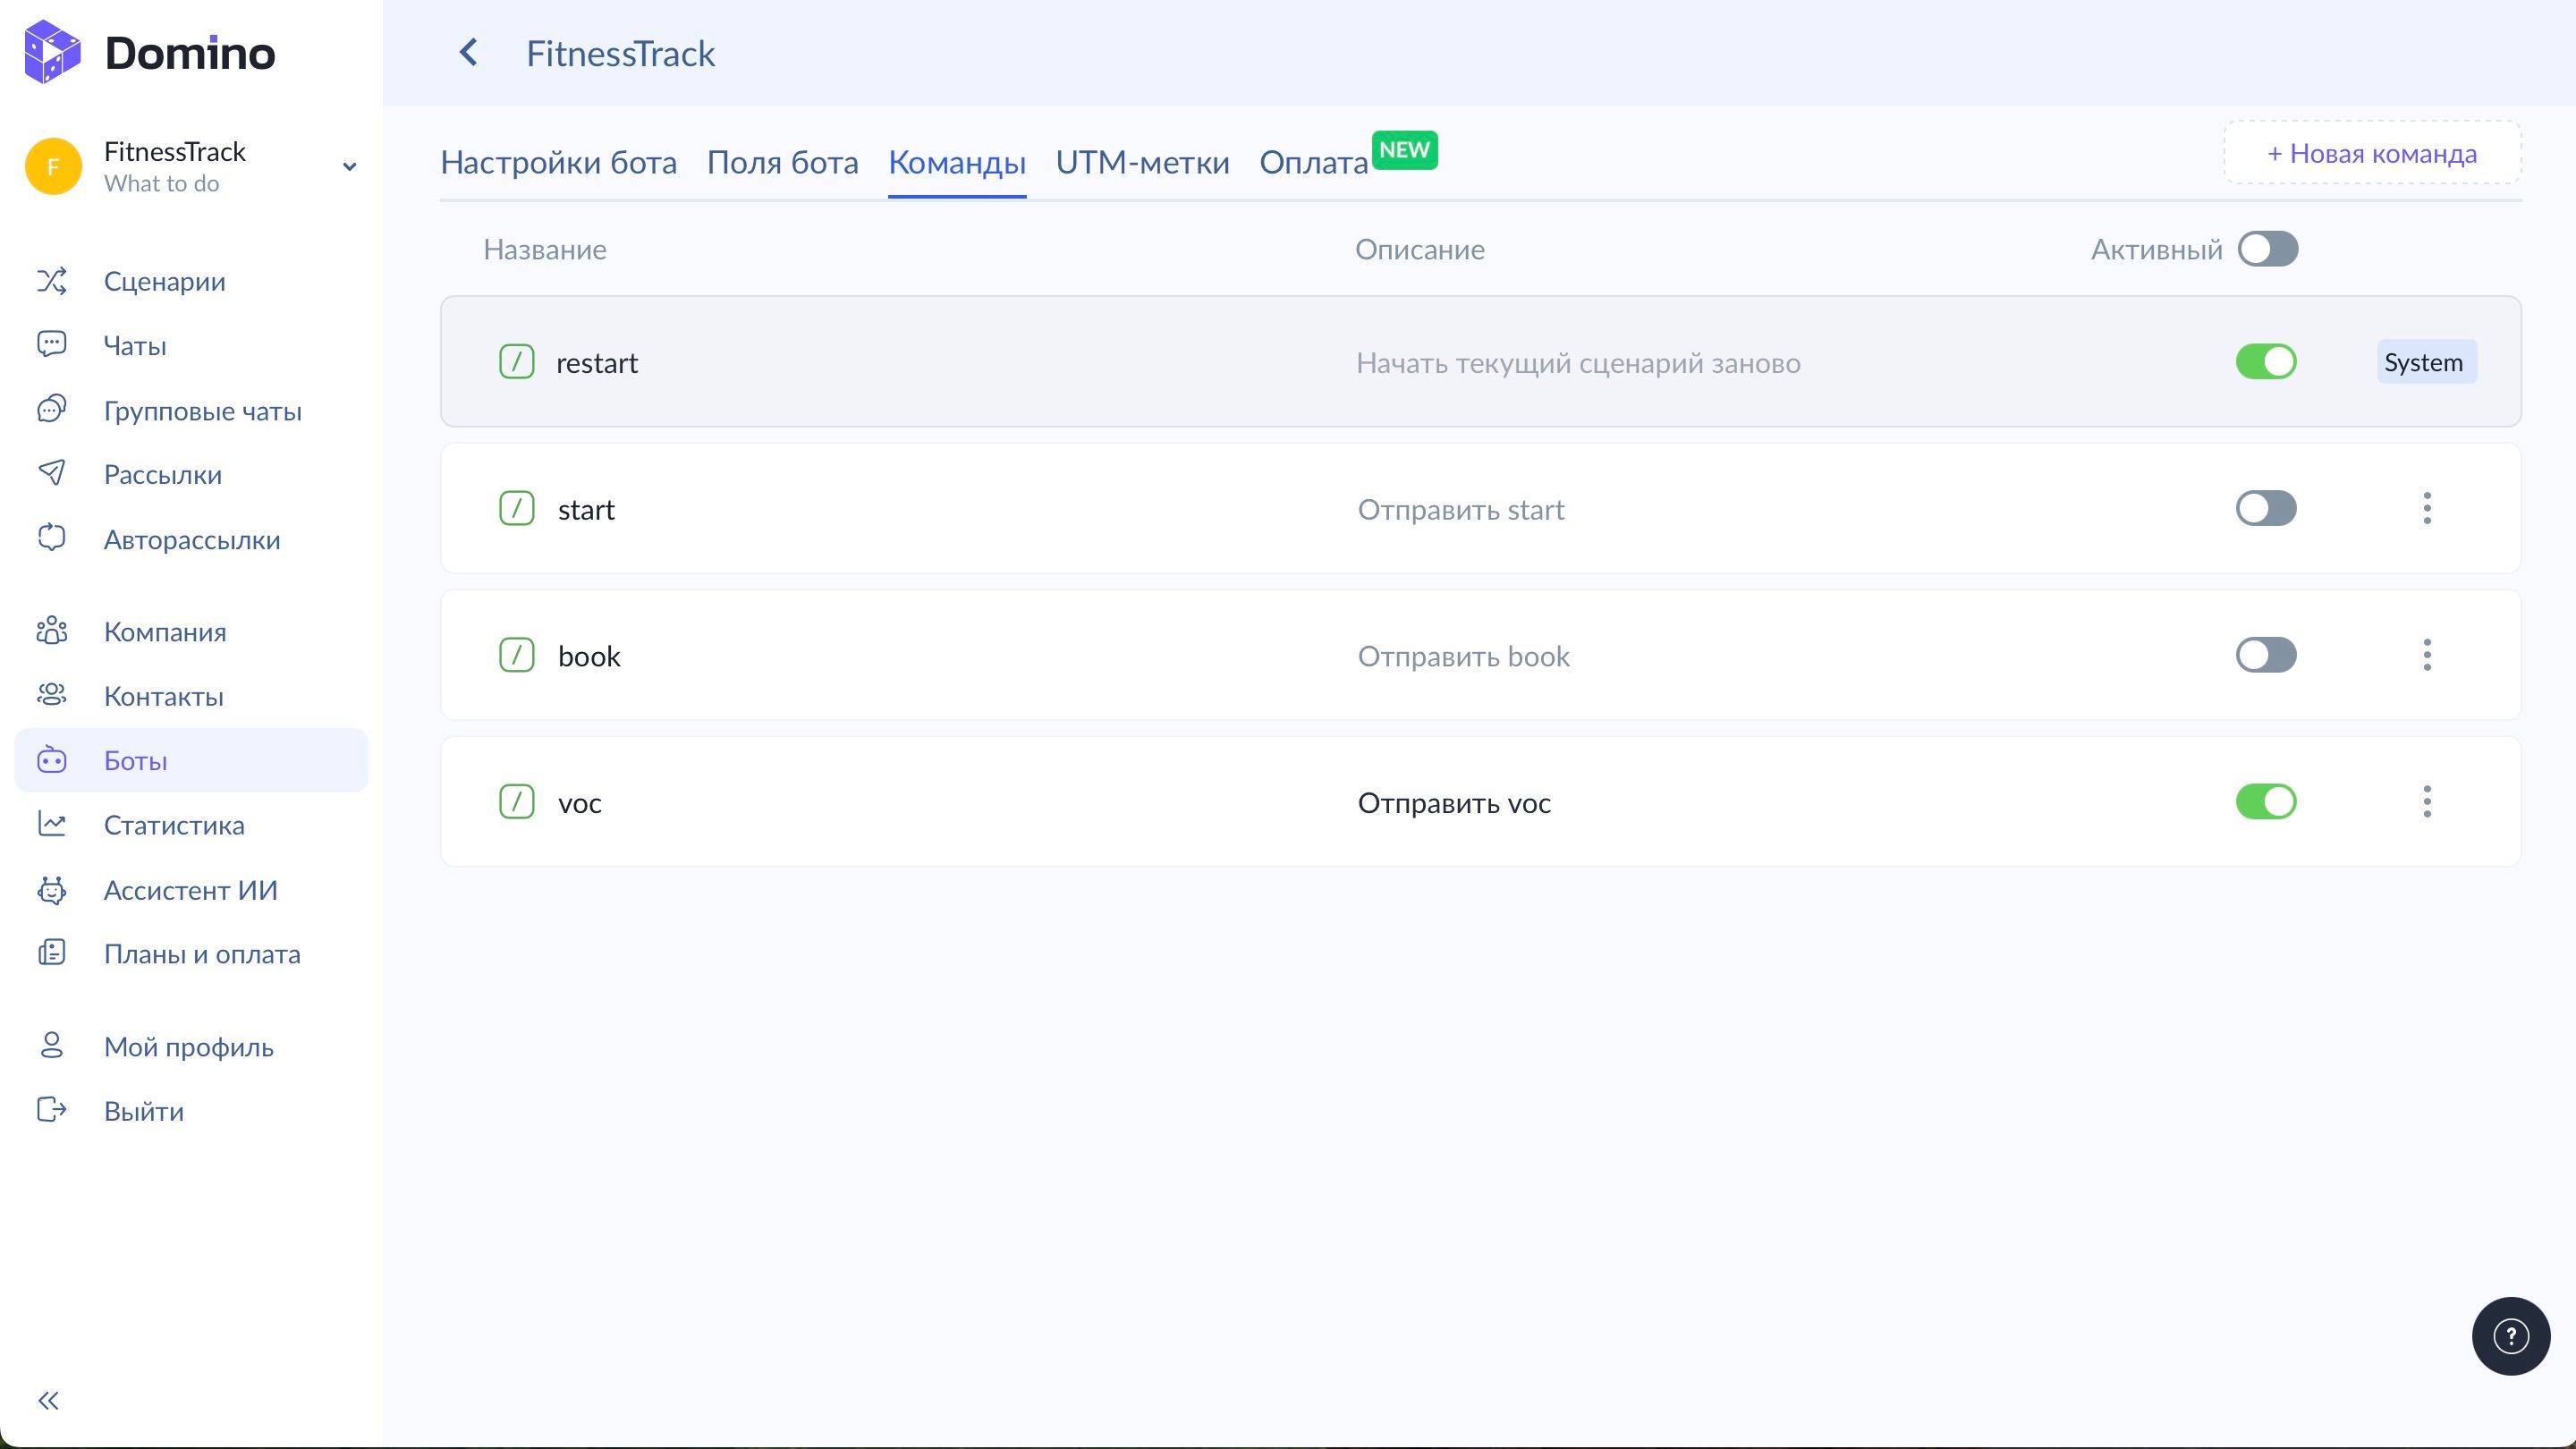The height and width of the screenshot is (1449, 2576).
Task: Open Рассылки paper plane icon
Action: (x=52, y=473)
